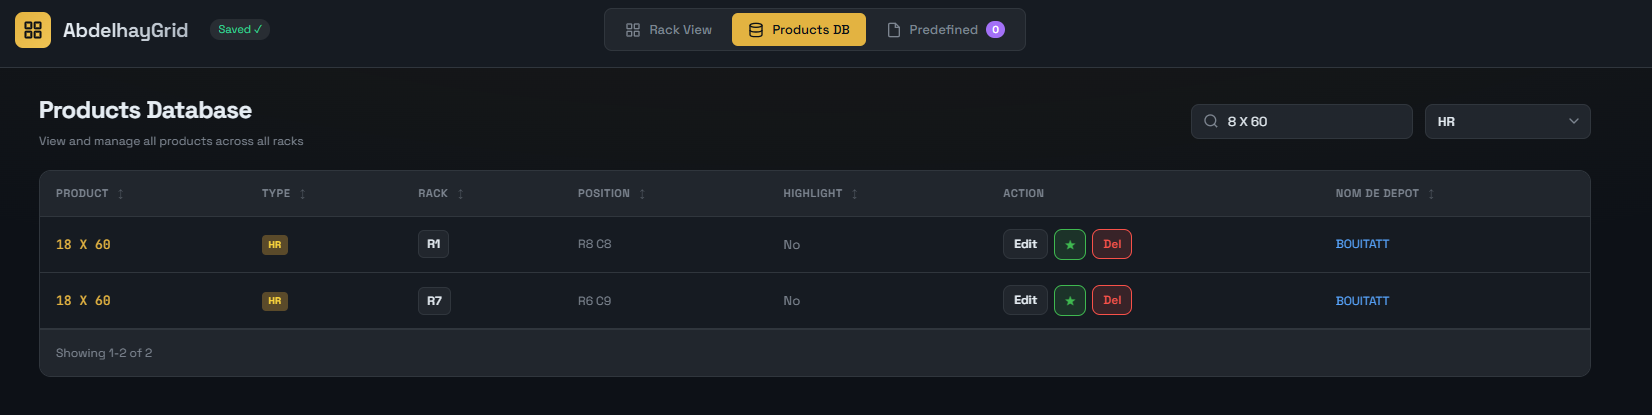Viewport: 1652px width, 415px height.
Task: Click the AbdelhayGrid app title
Action: (125, 31)
